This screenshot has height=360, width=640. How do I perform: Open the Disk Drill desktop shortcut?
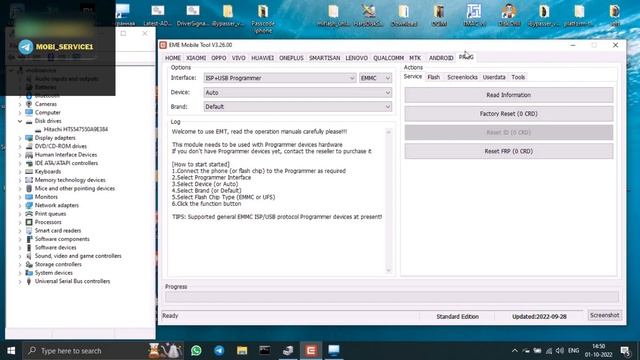coord(509,16)
